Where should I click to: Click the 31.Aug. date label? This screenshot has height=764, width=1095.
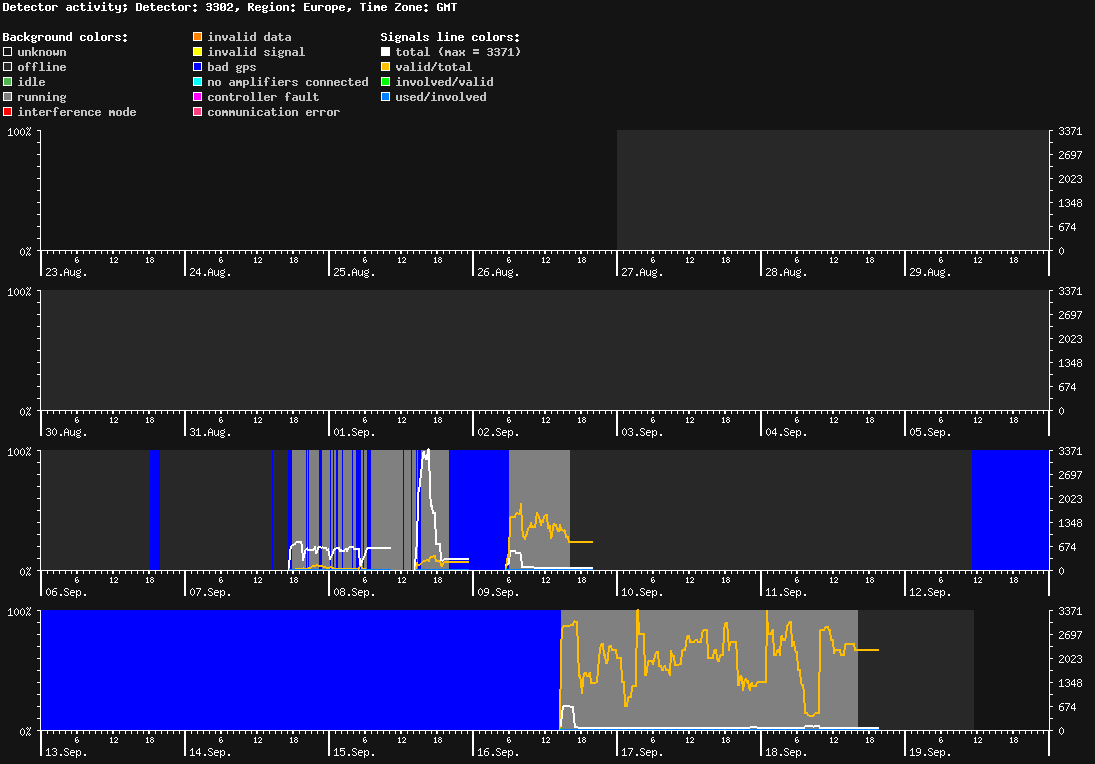coord(210,432)
